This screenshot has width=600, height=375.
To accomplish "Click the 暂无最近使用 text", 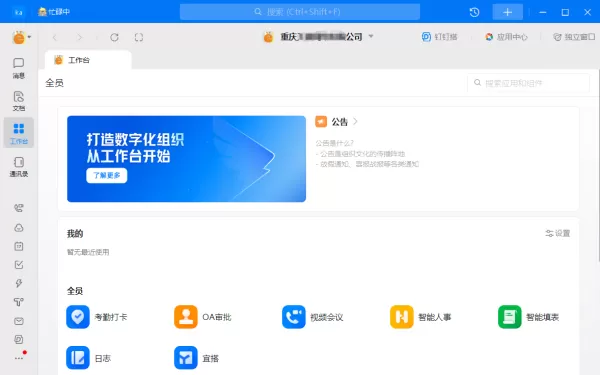I will [x=88, y=252].
